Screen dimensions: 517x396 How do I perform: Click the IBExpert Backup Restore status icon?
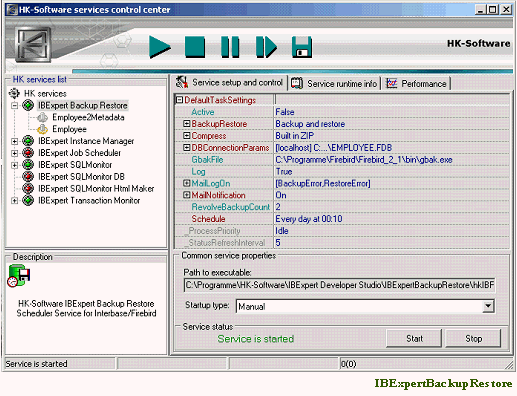28,105
